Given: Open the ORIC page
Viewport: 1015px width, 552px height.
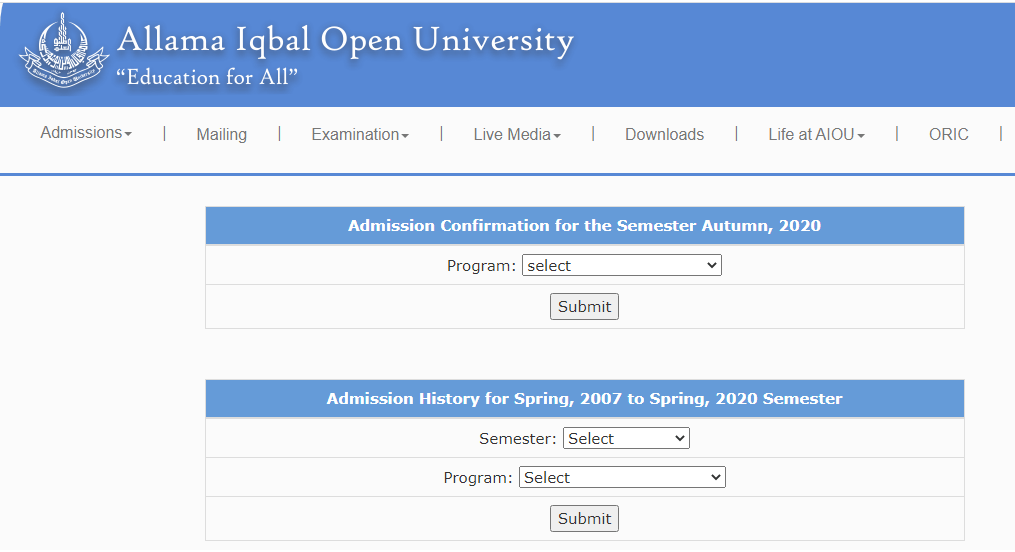Looking at the screenshot, I should [948, 135].
